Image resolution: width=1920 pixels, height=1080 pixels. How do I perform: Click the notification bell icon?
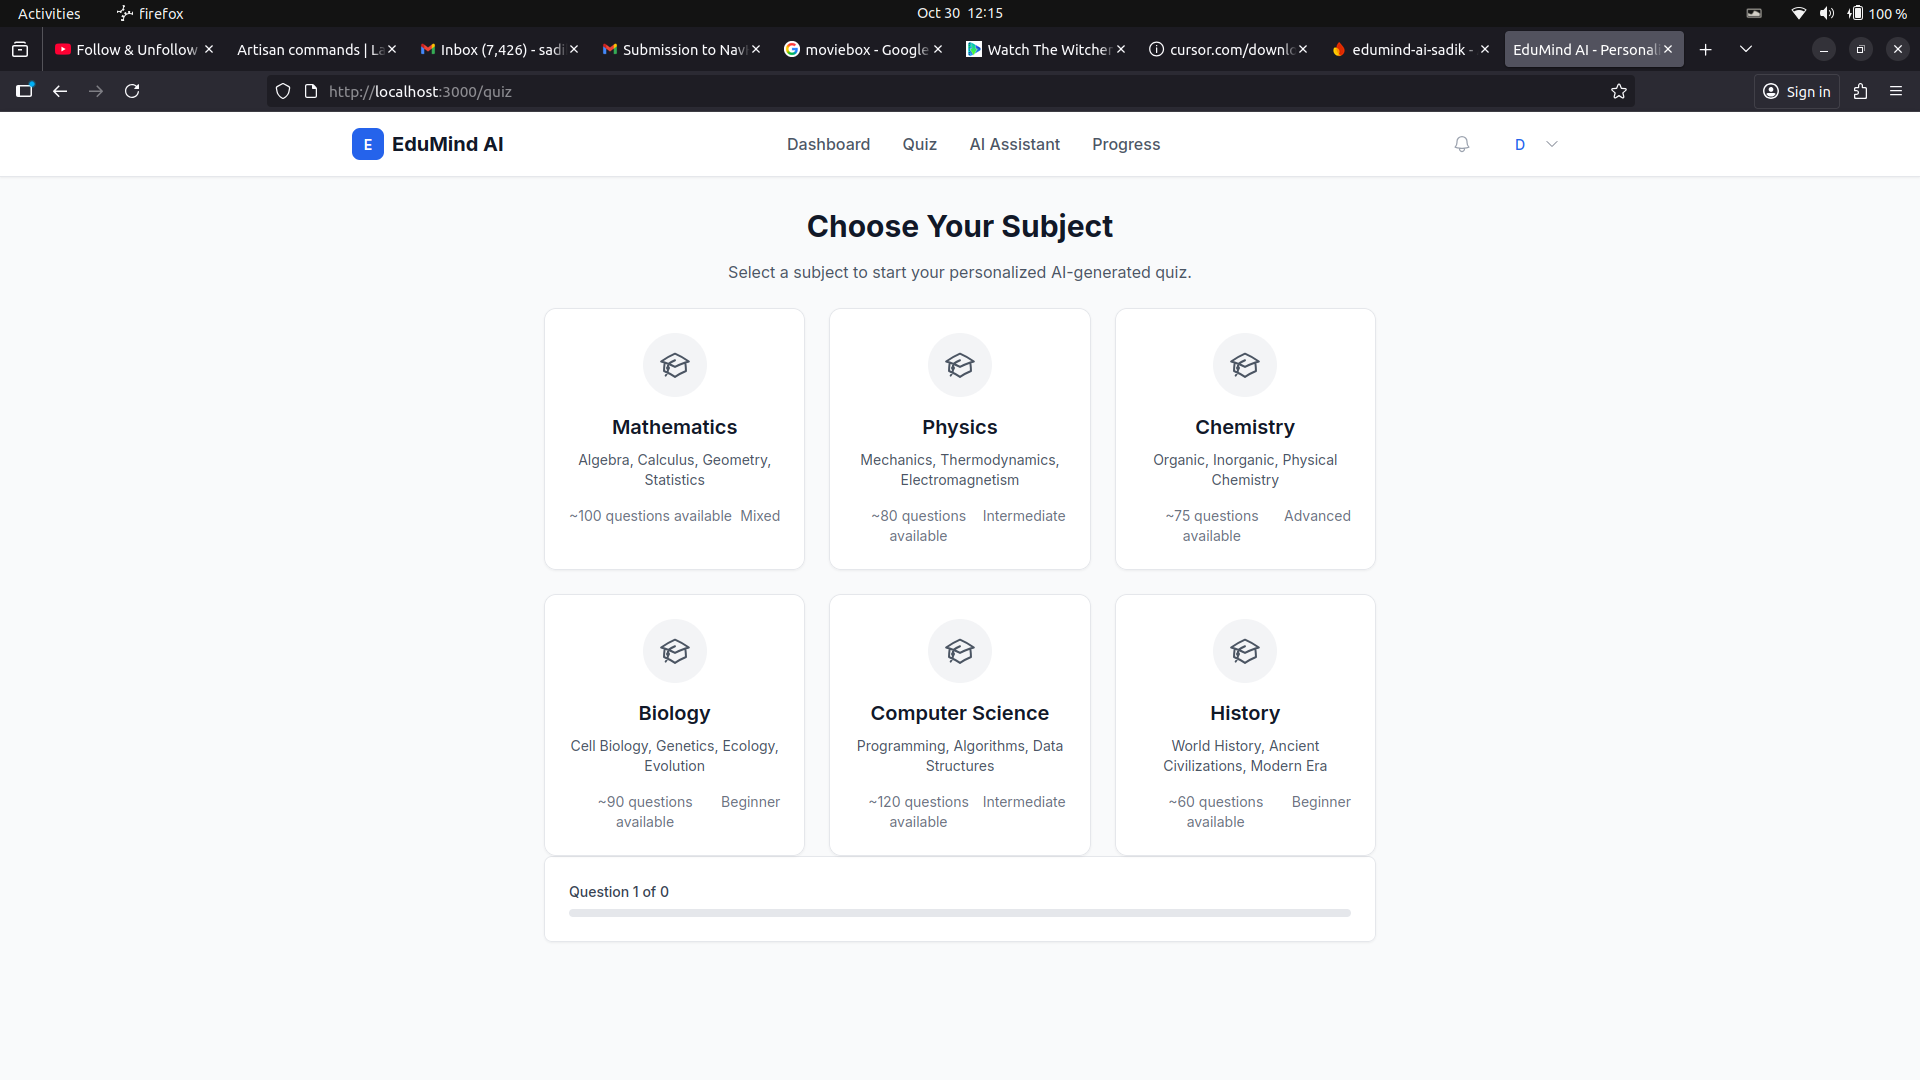pos(1461,144)
